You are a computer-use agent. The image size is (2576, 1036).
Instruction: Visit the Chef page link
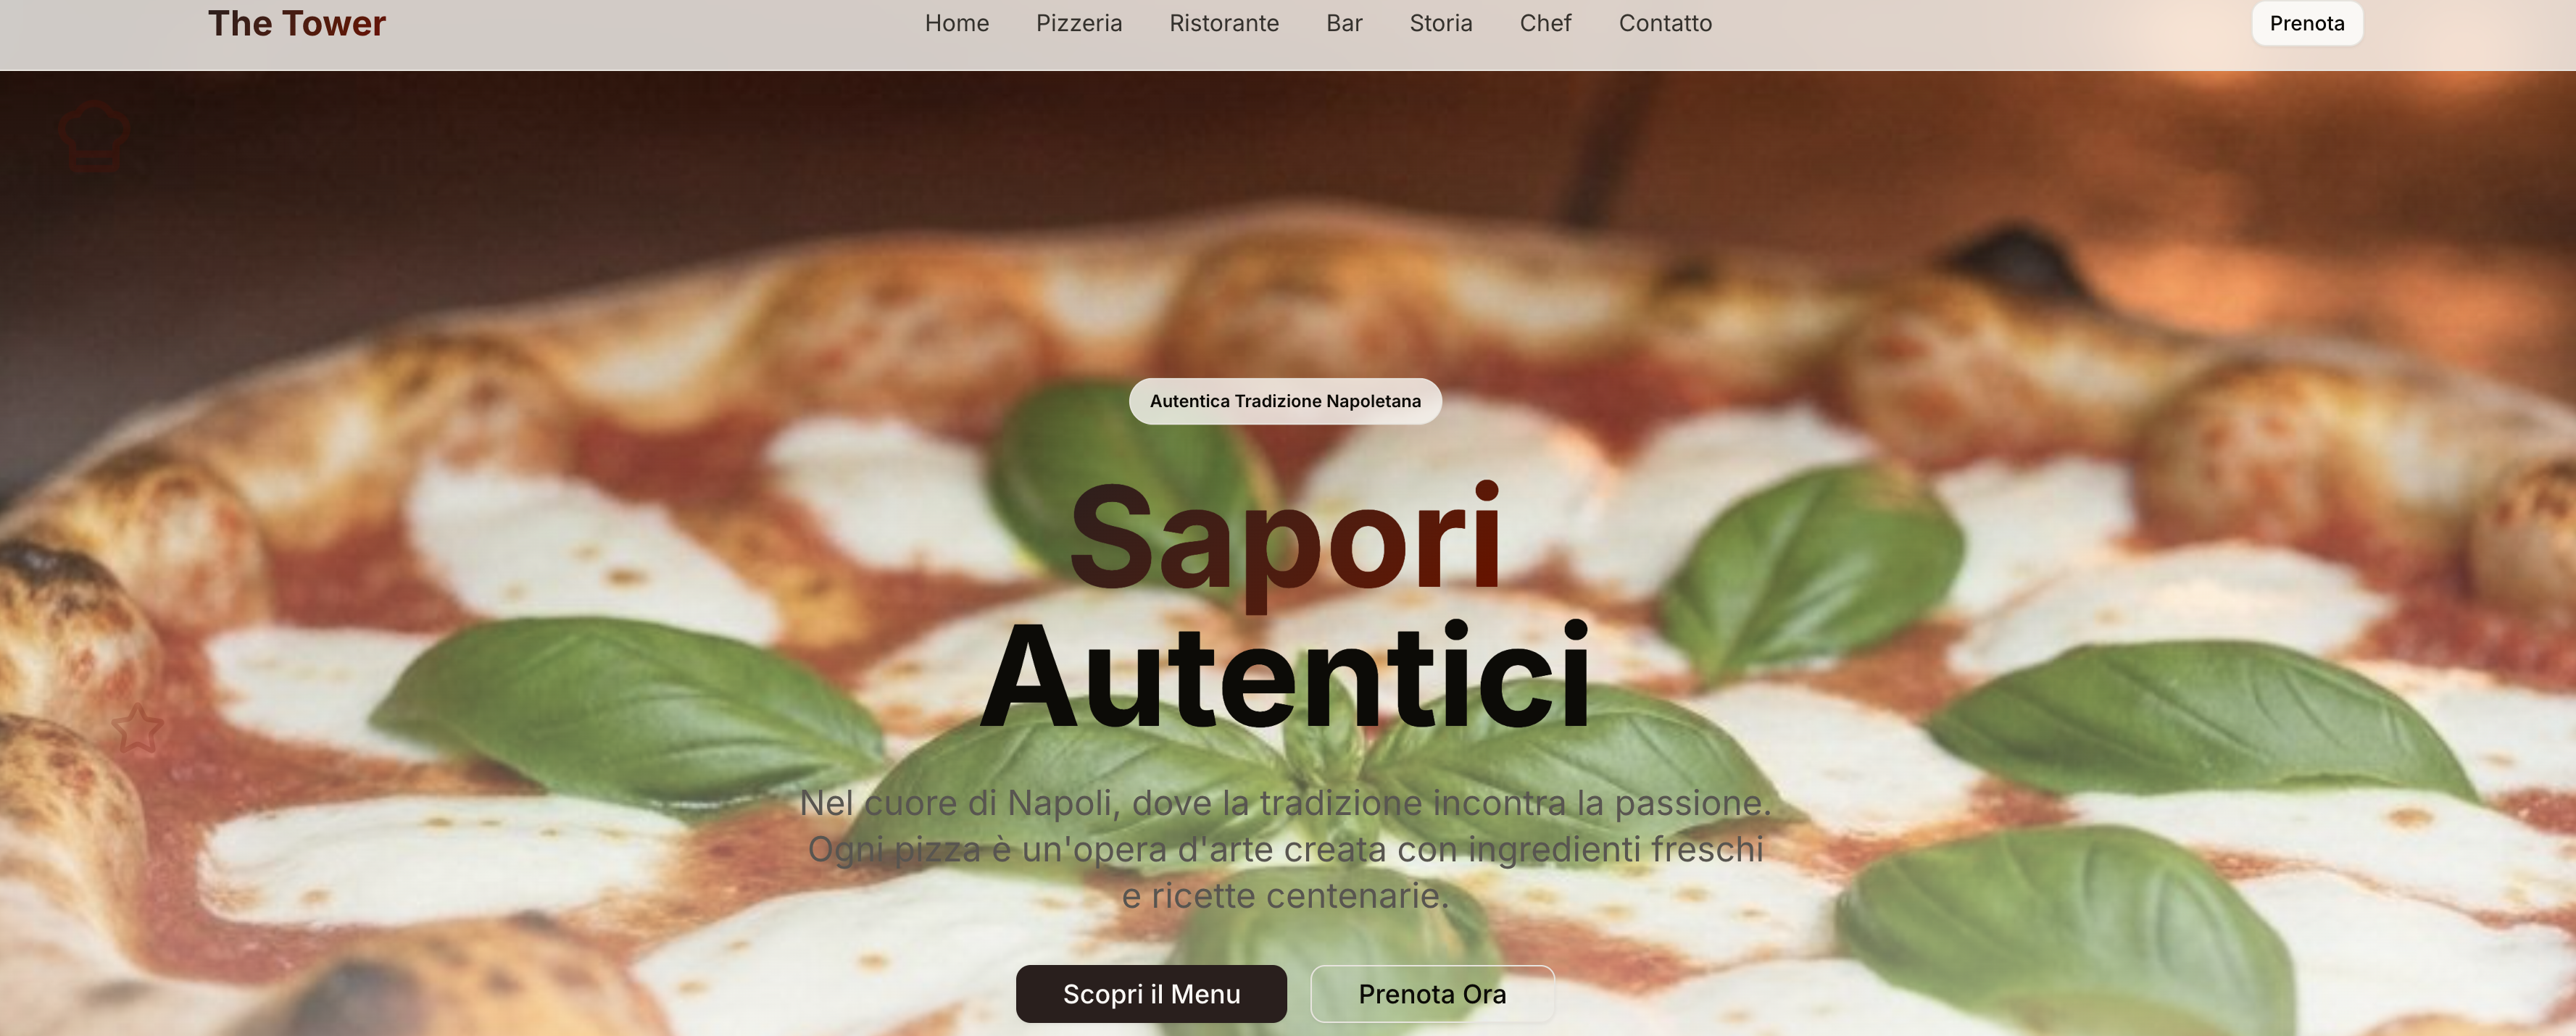1545,23
